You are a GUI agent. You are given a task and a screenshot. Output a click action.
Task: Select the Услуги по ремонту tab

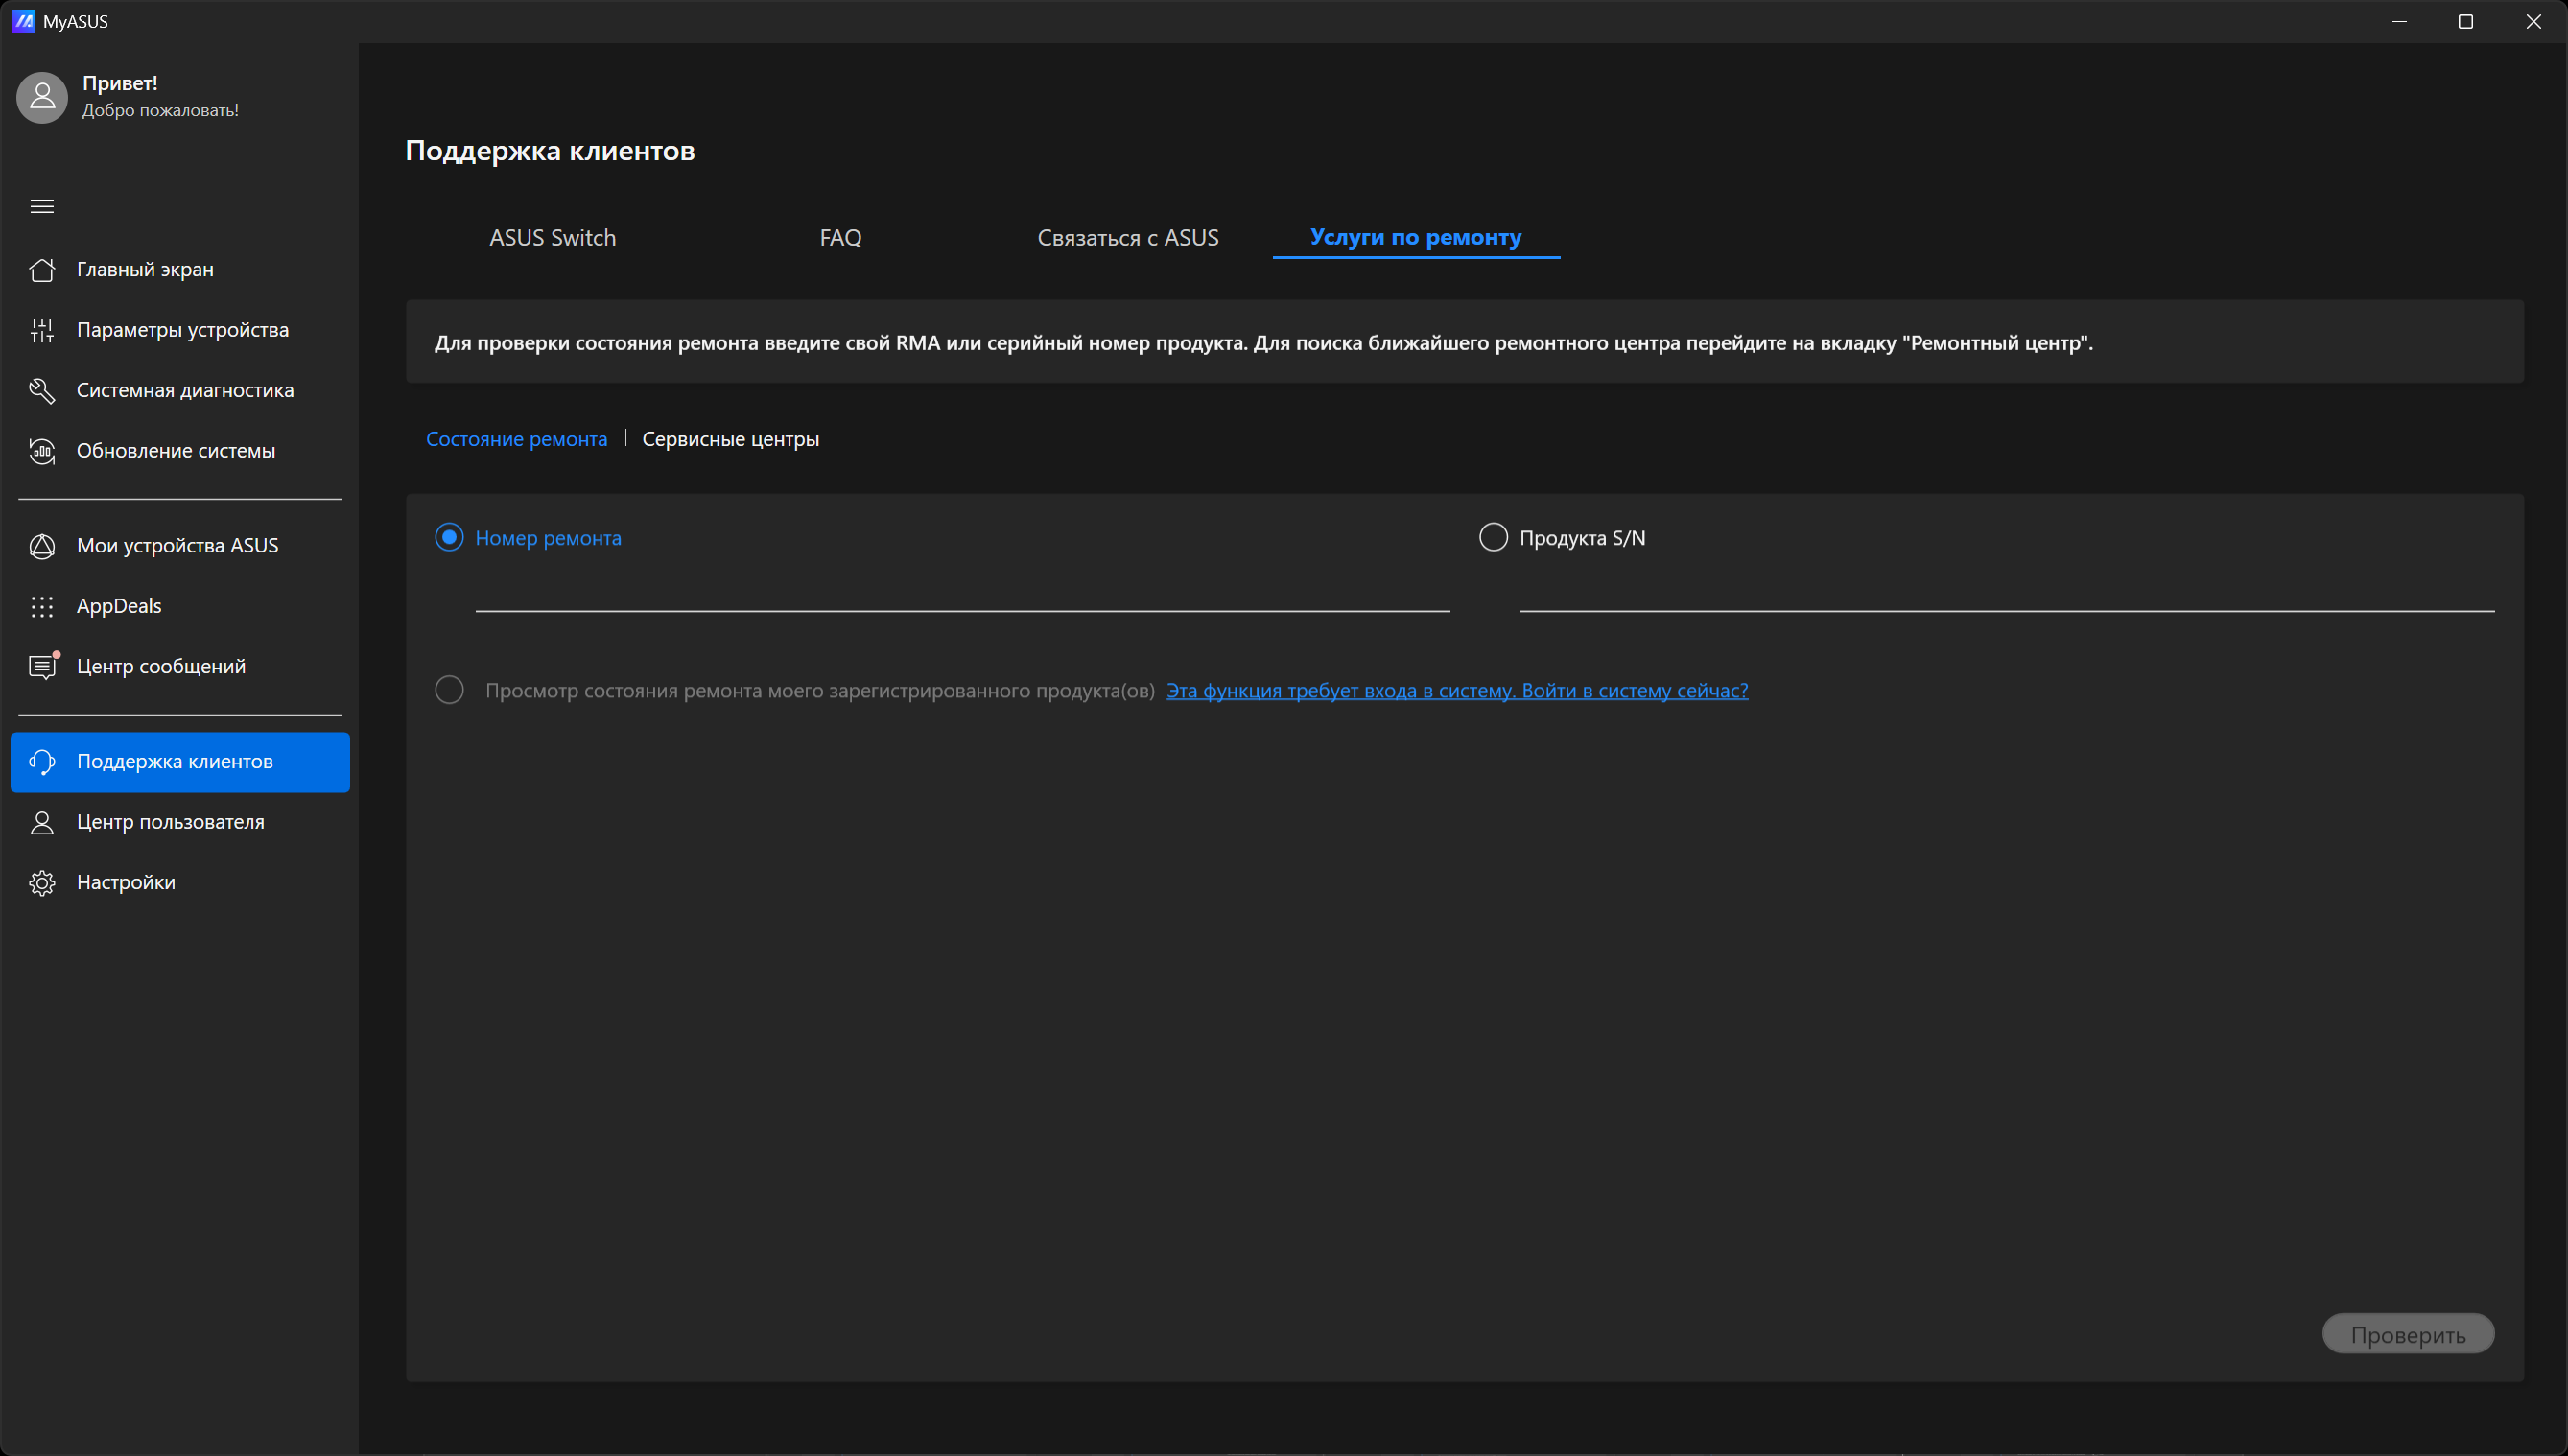coord(1416,237)
